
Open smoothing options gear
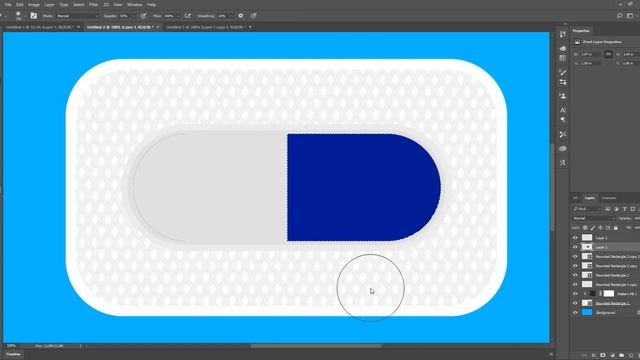(240, 16)
